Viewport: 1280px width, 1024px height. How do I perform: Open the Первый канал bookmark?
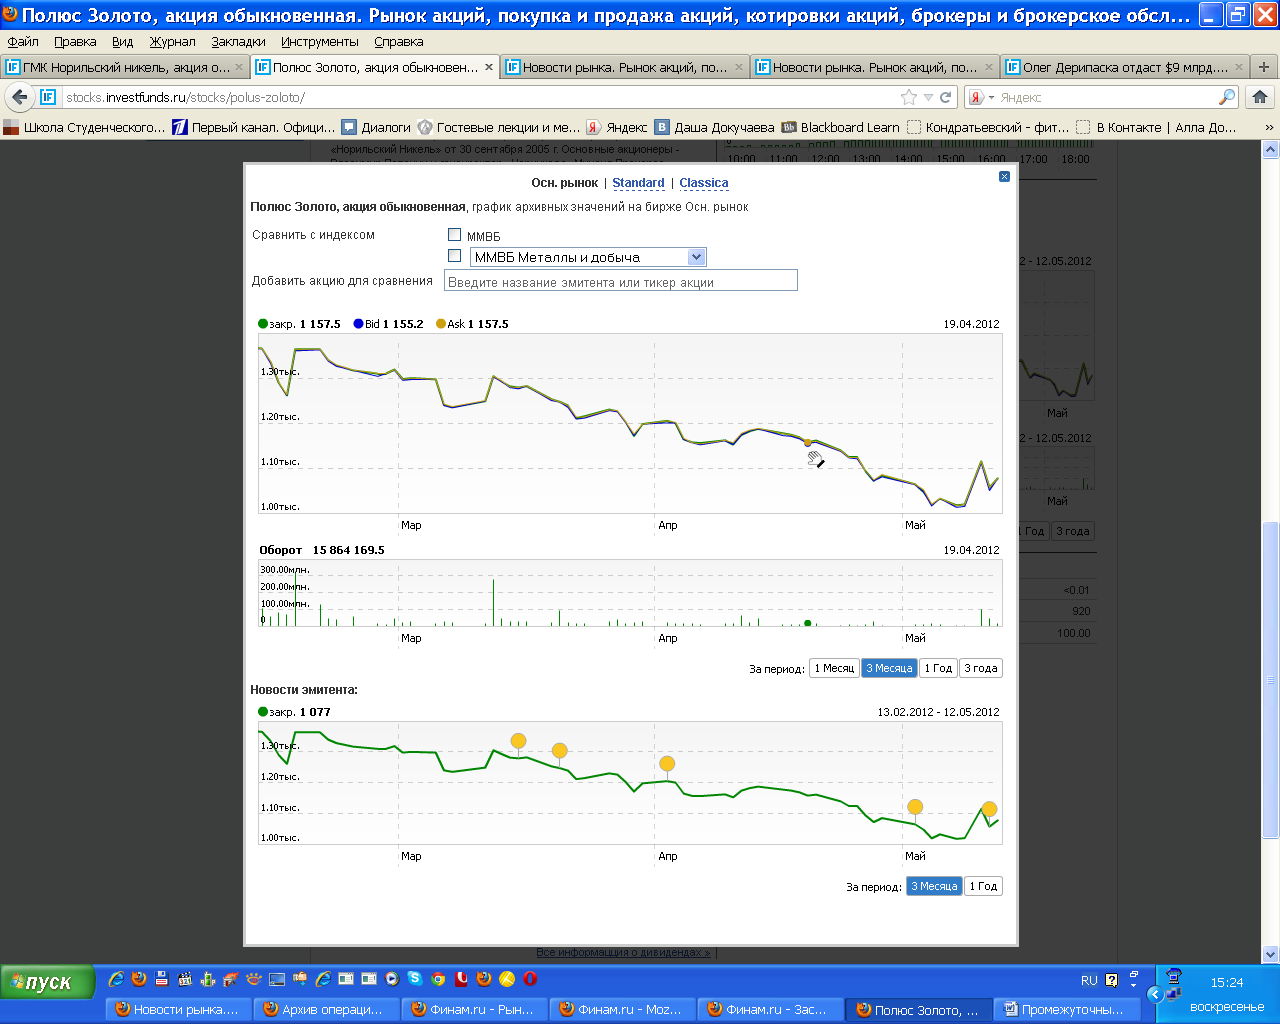coord(254,127)
